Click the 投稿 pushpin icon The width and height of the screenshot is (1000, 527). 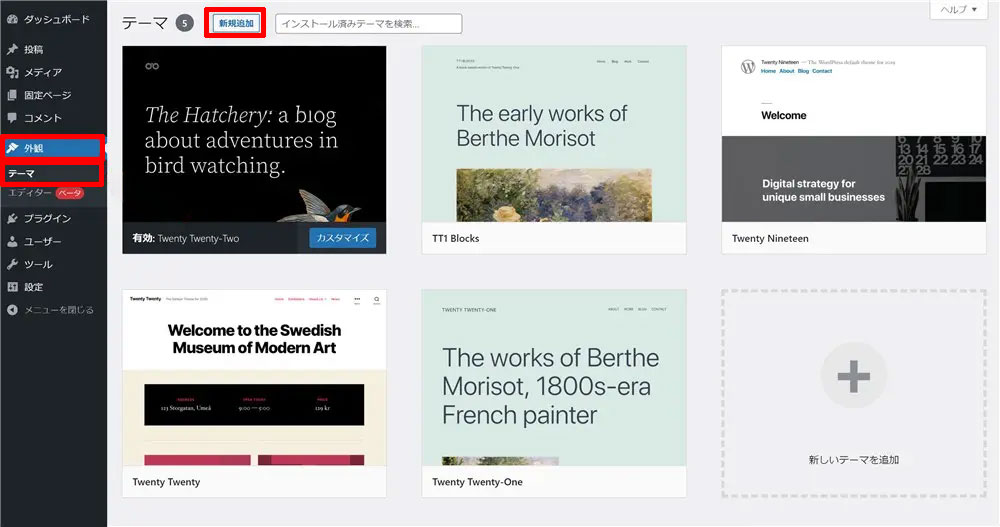tap(12, 49)
